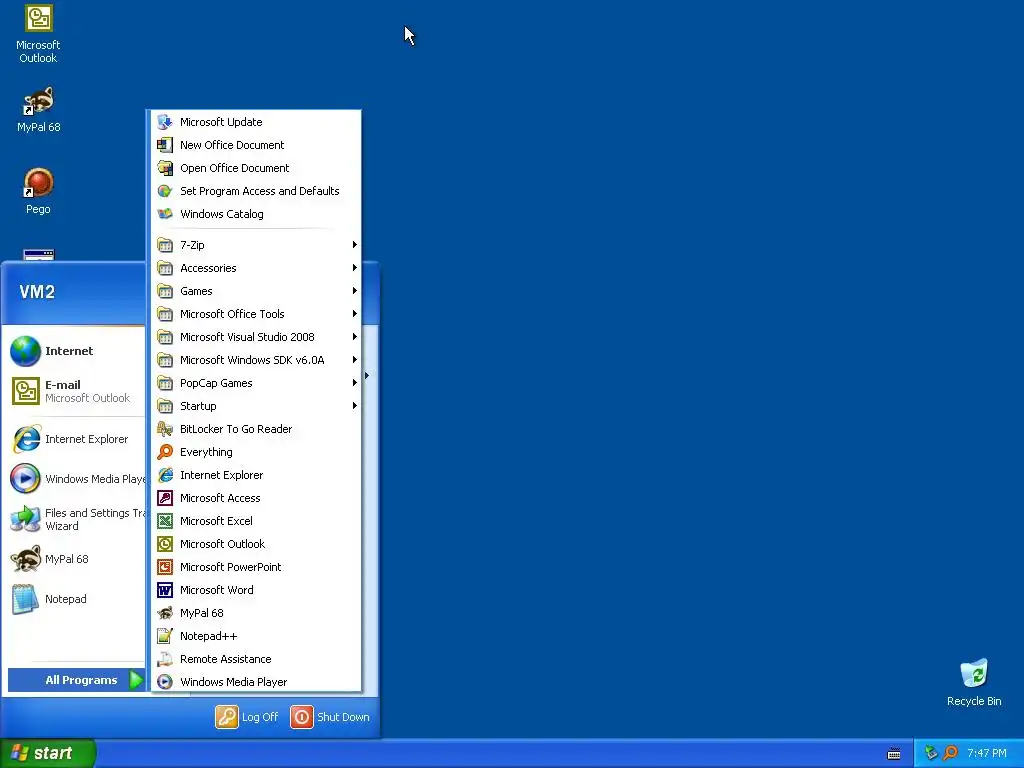1024x768 pixels.
Task: Launch Notepad++
Action: pos(255,635)
